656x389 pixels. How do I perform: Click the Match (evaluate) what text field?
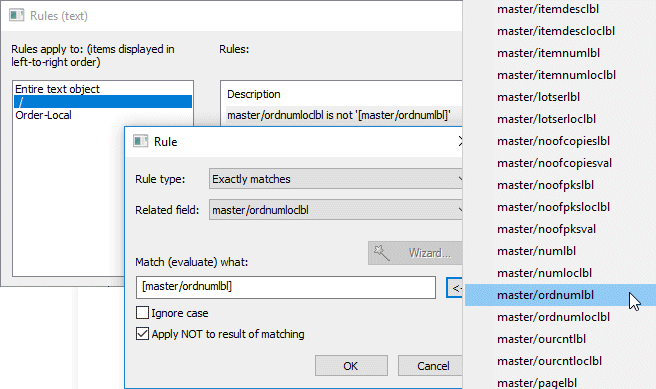pos(286,287)
